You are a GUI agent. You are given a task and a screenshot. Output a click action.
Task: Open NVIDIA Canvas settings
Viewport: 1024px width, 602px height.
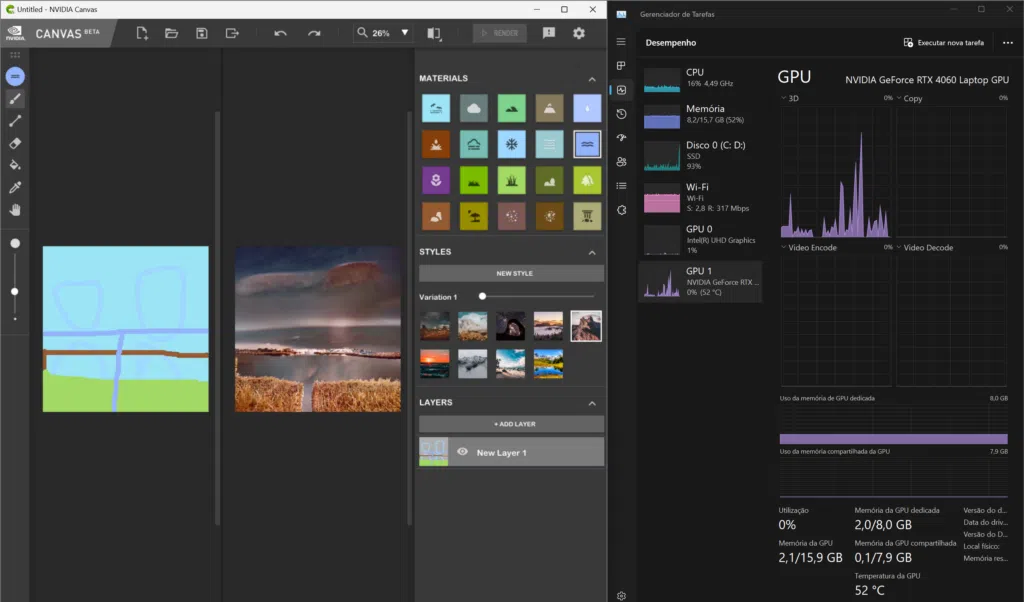pyautogui.click(x=577, y=33)
